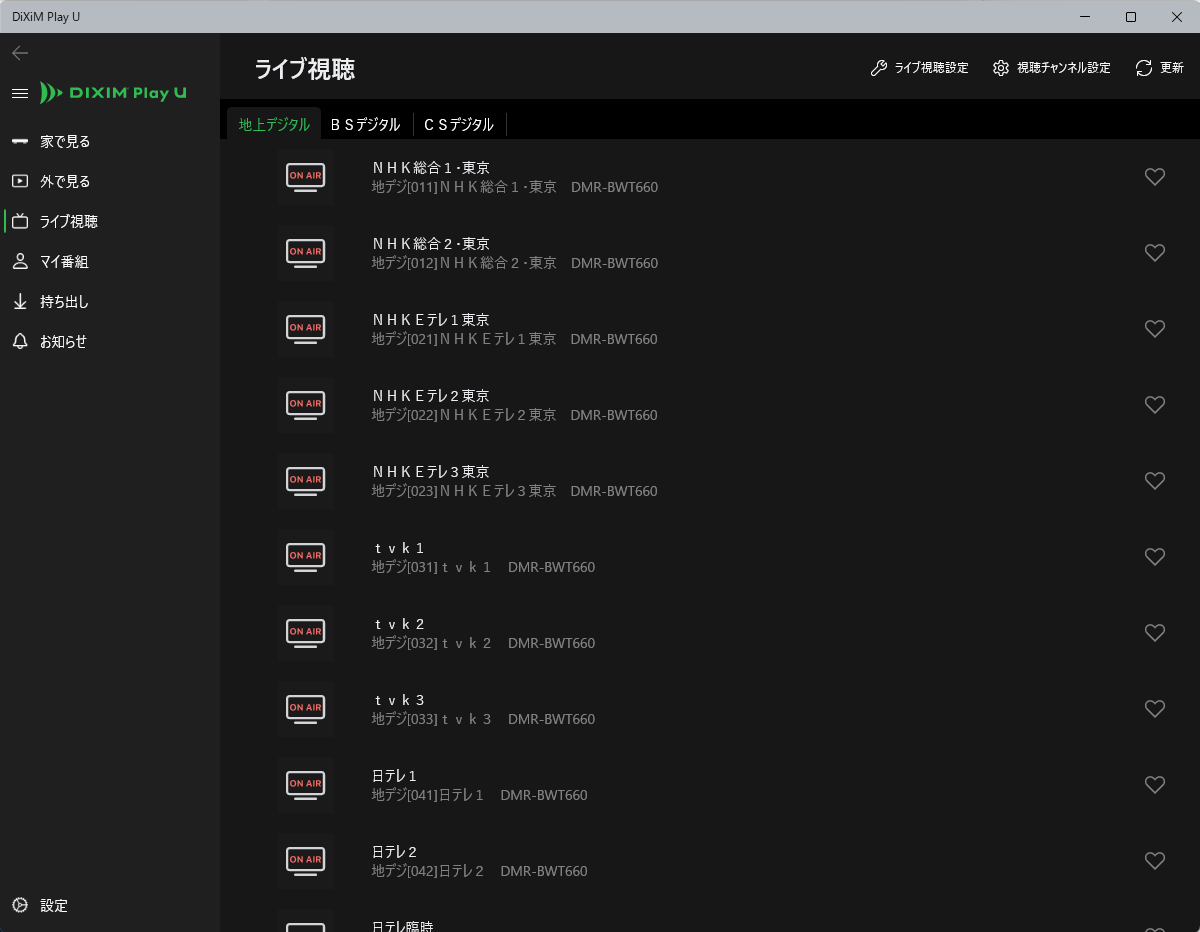Image resolution: width=1200 pixels, height=932 pixels.
Task: Open ライブ視聴設定 wrench icon
Action: tap(879, 68)
